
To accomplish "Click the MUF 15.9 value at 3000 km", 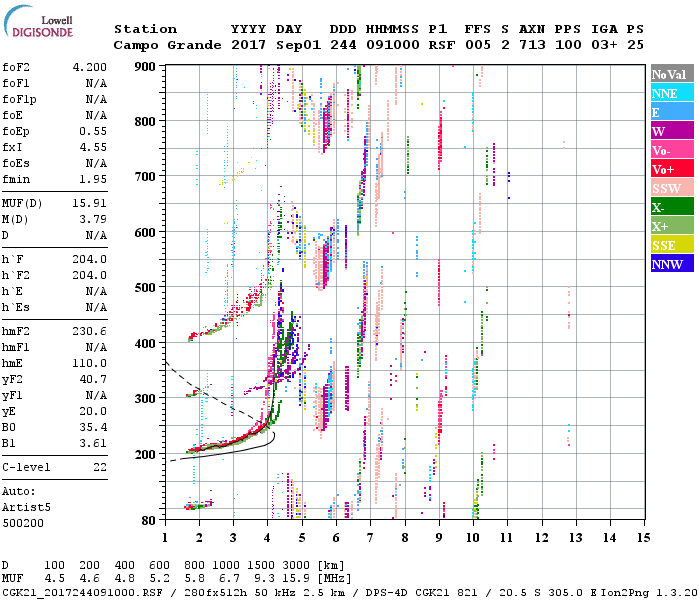I will [296, 579].
